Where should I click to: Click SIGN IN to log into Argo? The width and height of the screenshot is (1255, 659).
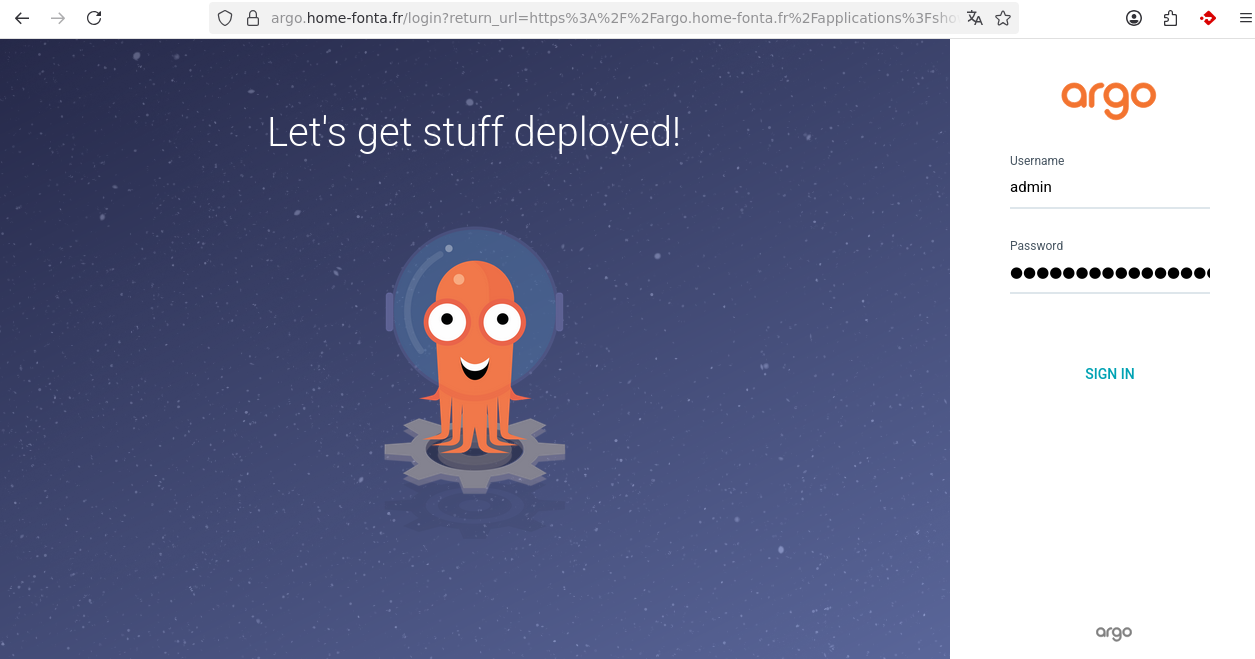pos(1109,373)
